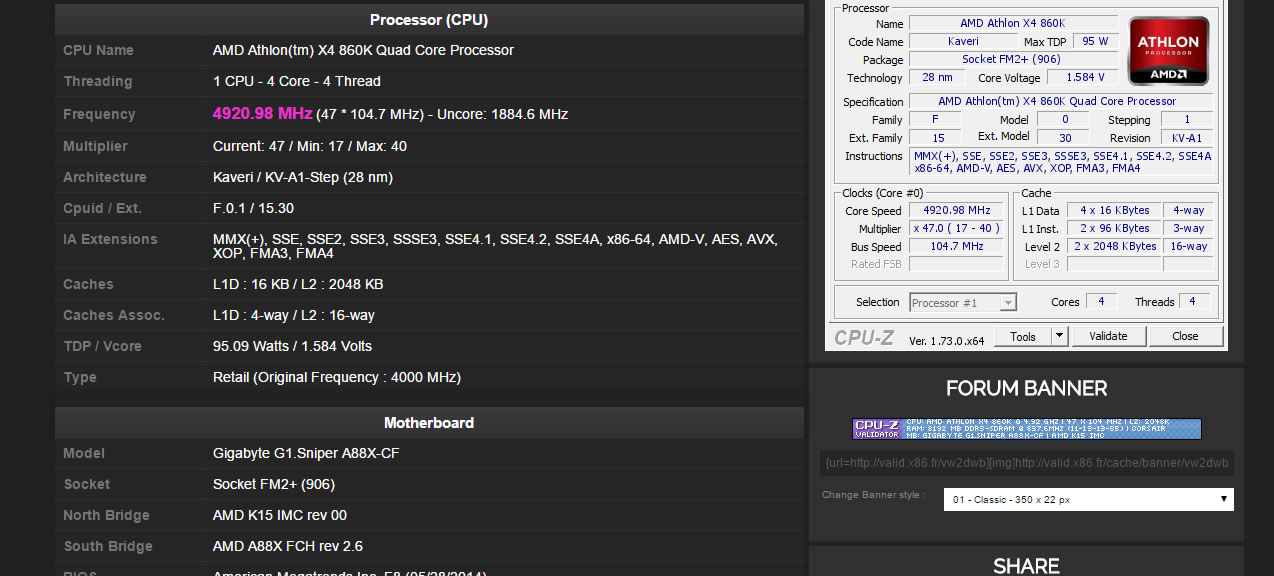Screen dimensions: 1274x576
Task: Click the Processor (CPU) section header
Action: point(429,20)
